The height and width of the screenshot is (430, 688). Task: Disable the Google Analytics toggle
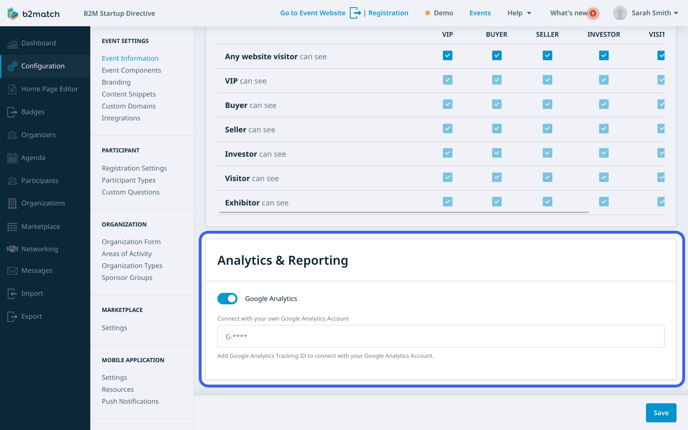pyautogui.click(x=227, y=298)
